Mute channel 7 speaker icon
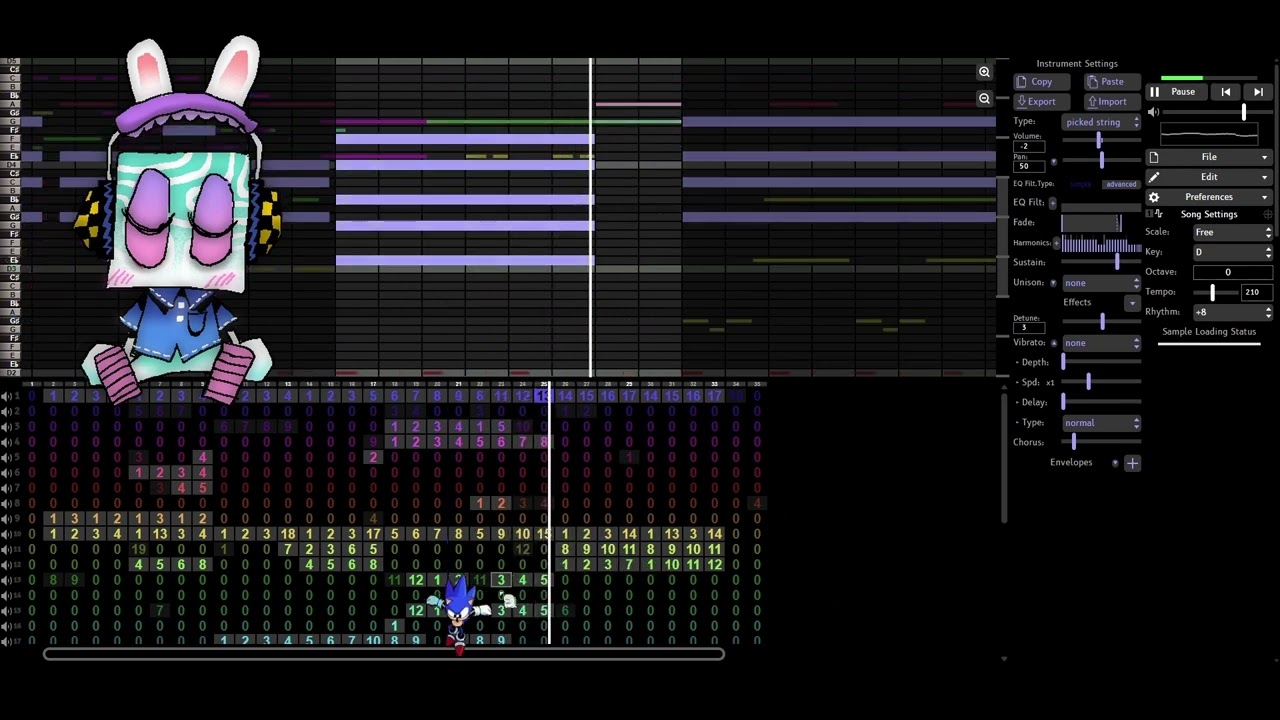 pyautogui.click(x=6, y=488)
